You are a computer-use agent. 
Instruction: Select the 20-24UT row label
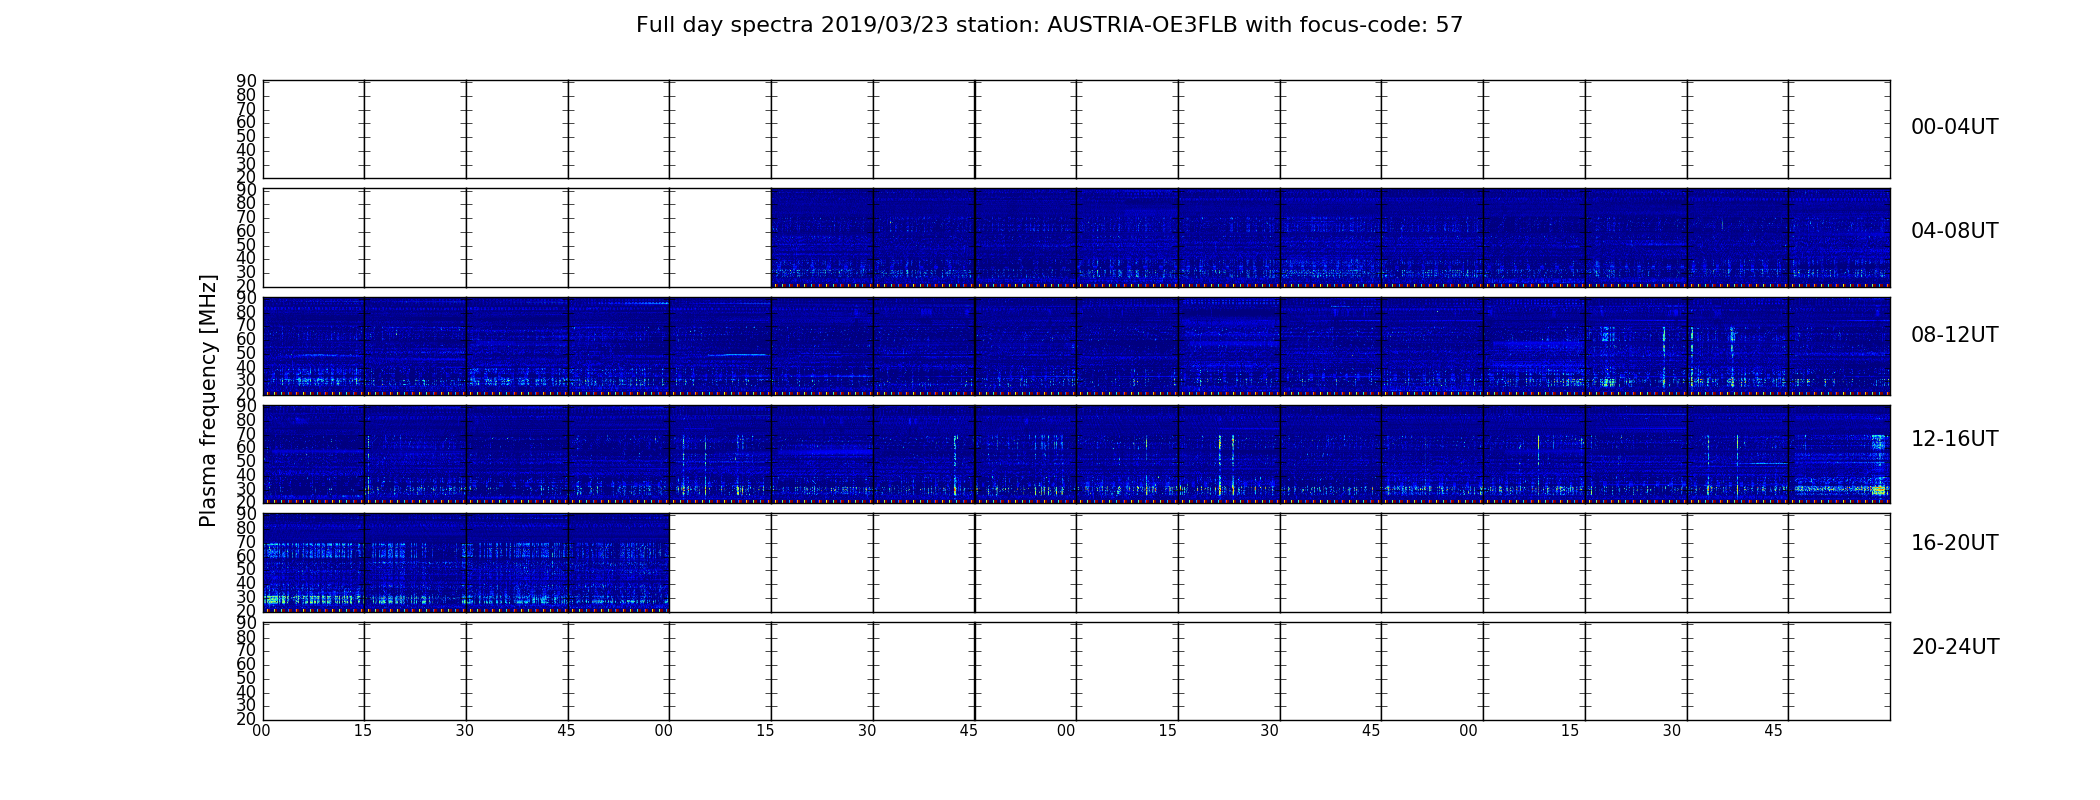pyautogui.click(x=1955, y=647)
